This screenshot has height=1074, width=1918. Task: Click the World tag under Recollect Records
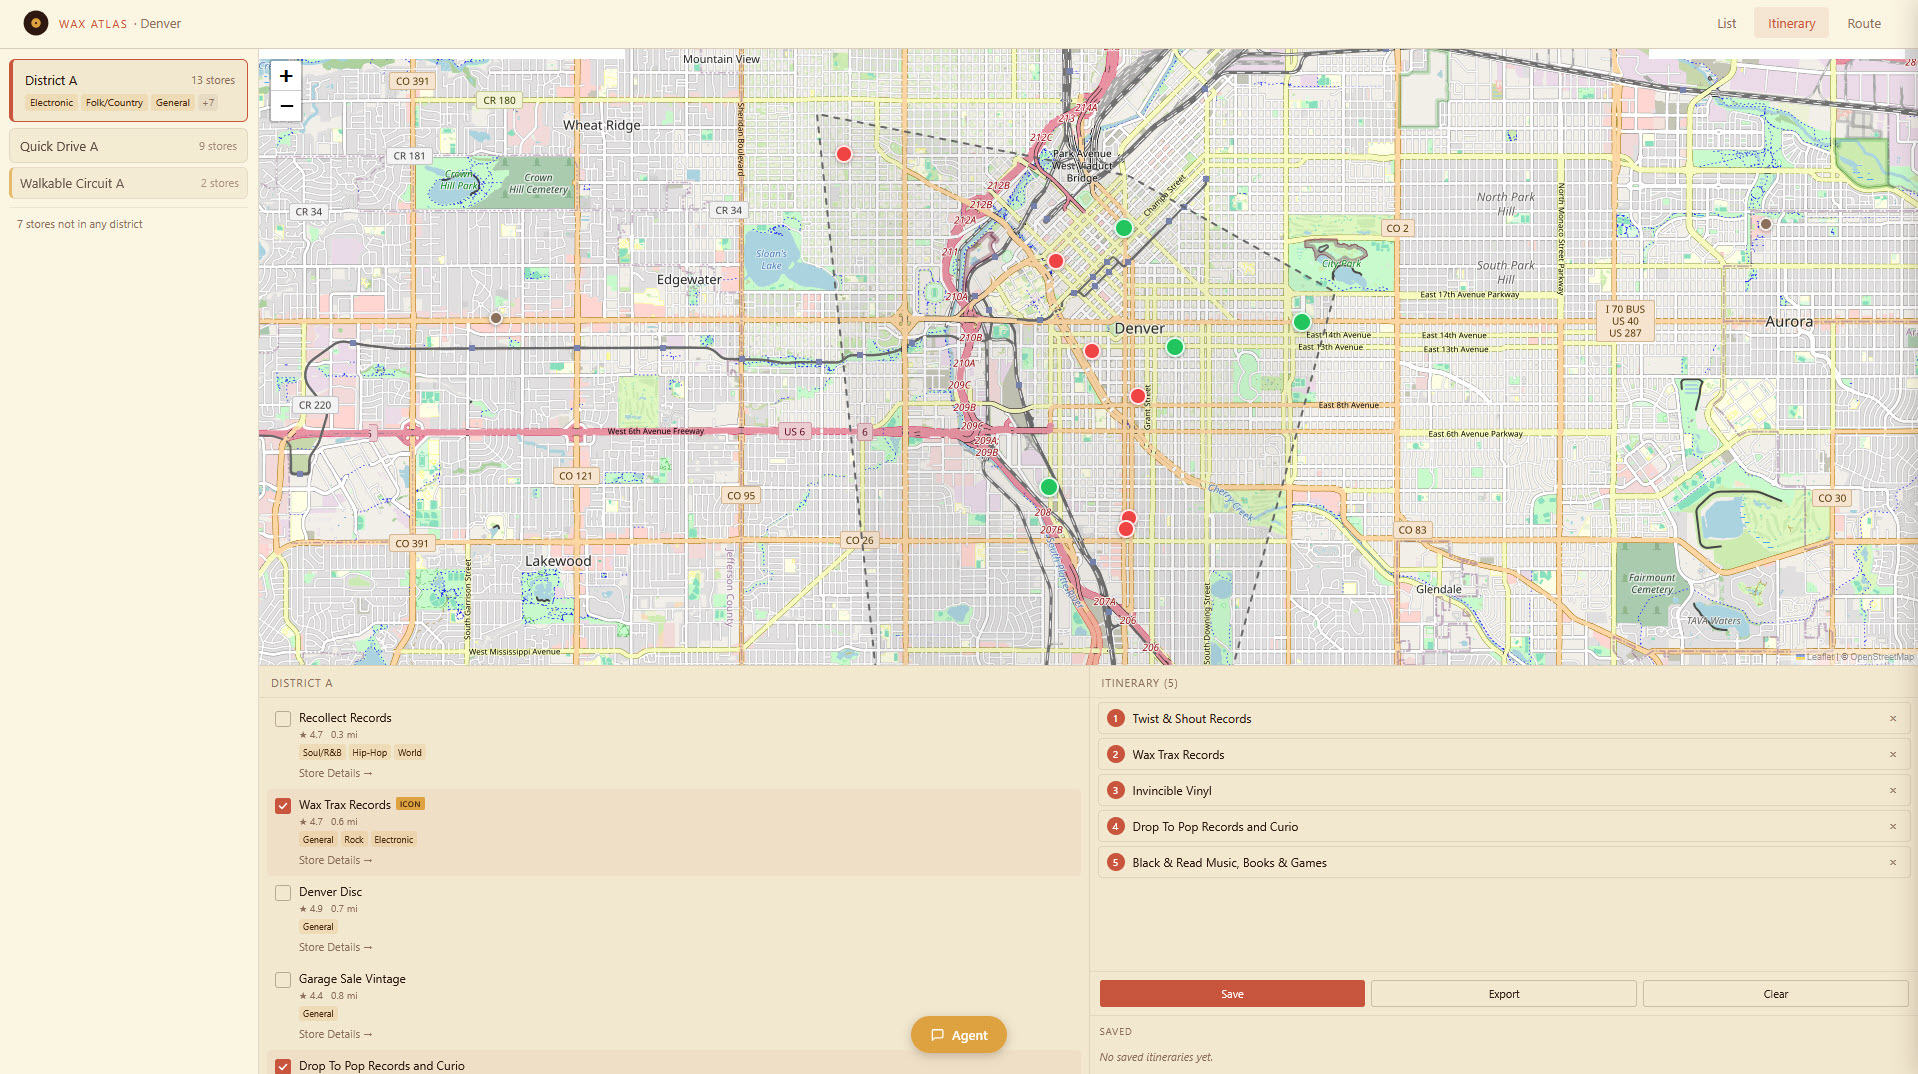(410, 753)
